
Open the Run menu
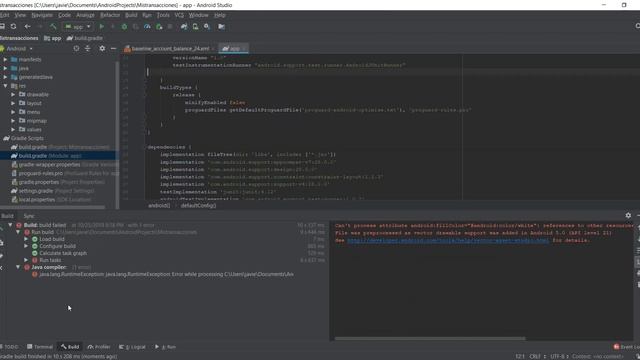coord(147,15)
